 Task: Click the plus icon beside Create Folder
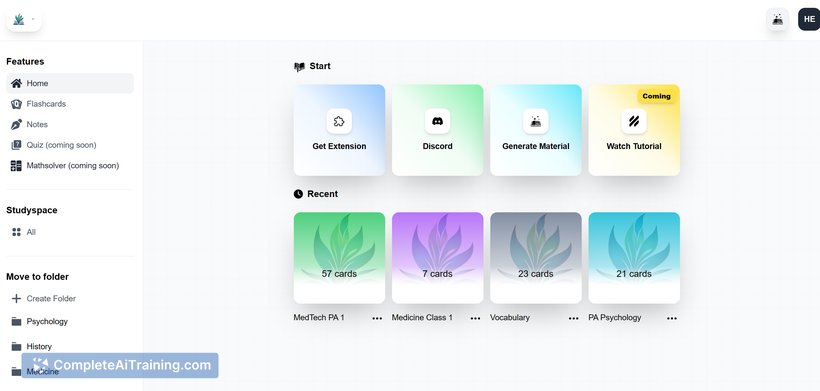16,298
